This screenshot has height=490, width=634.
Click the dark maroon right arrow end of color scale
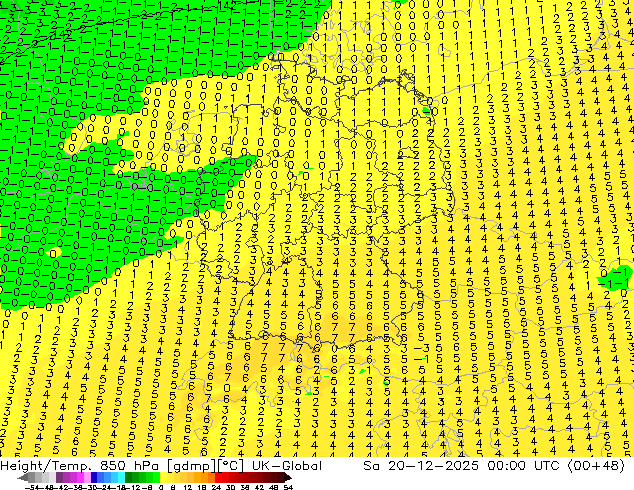[x=287, y=478]
